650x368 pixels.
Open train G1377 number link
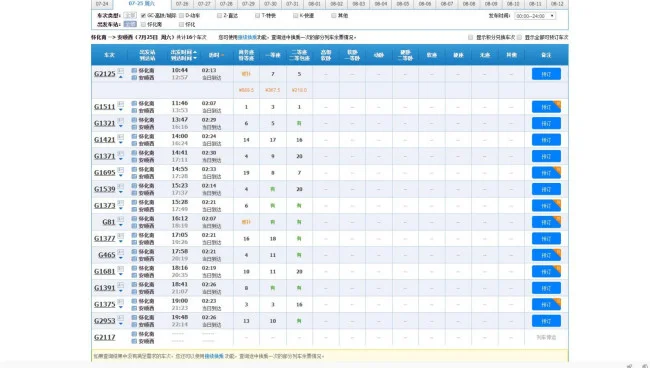[104, 239]
